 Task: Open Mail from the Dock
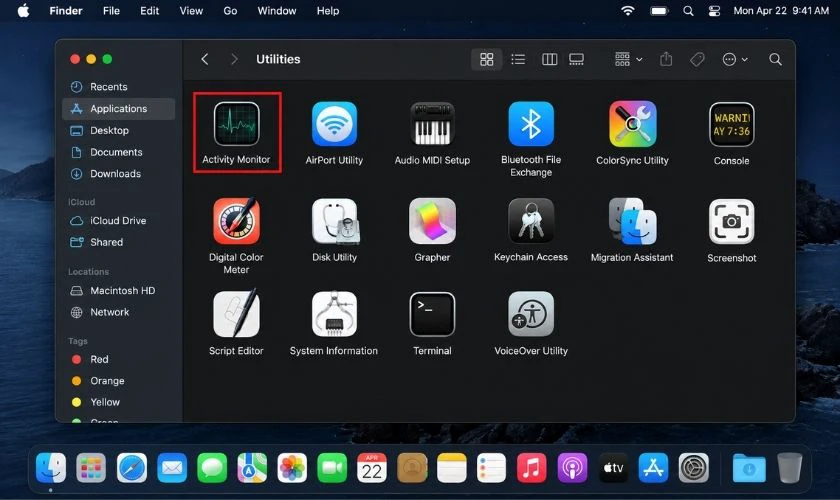172,468
